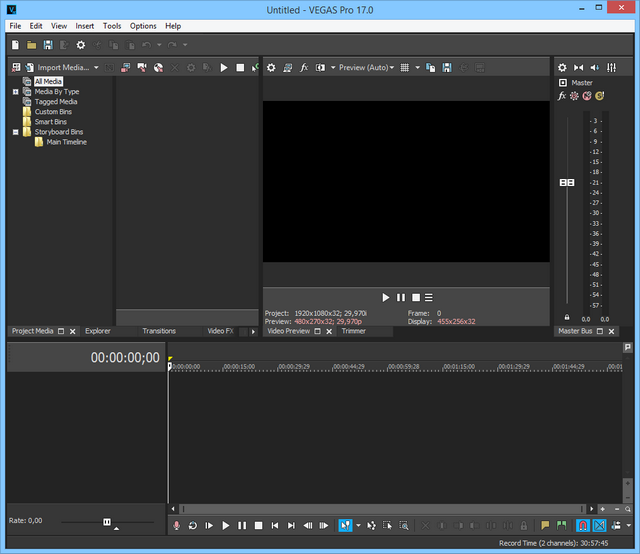Open the Preview (Auto) quality dropdown
Image resolution: width=640 pixels, height=554 pixels.
(x=366, y=68)
